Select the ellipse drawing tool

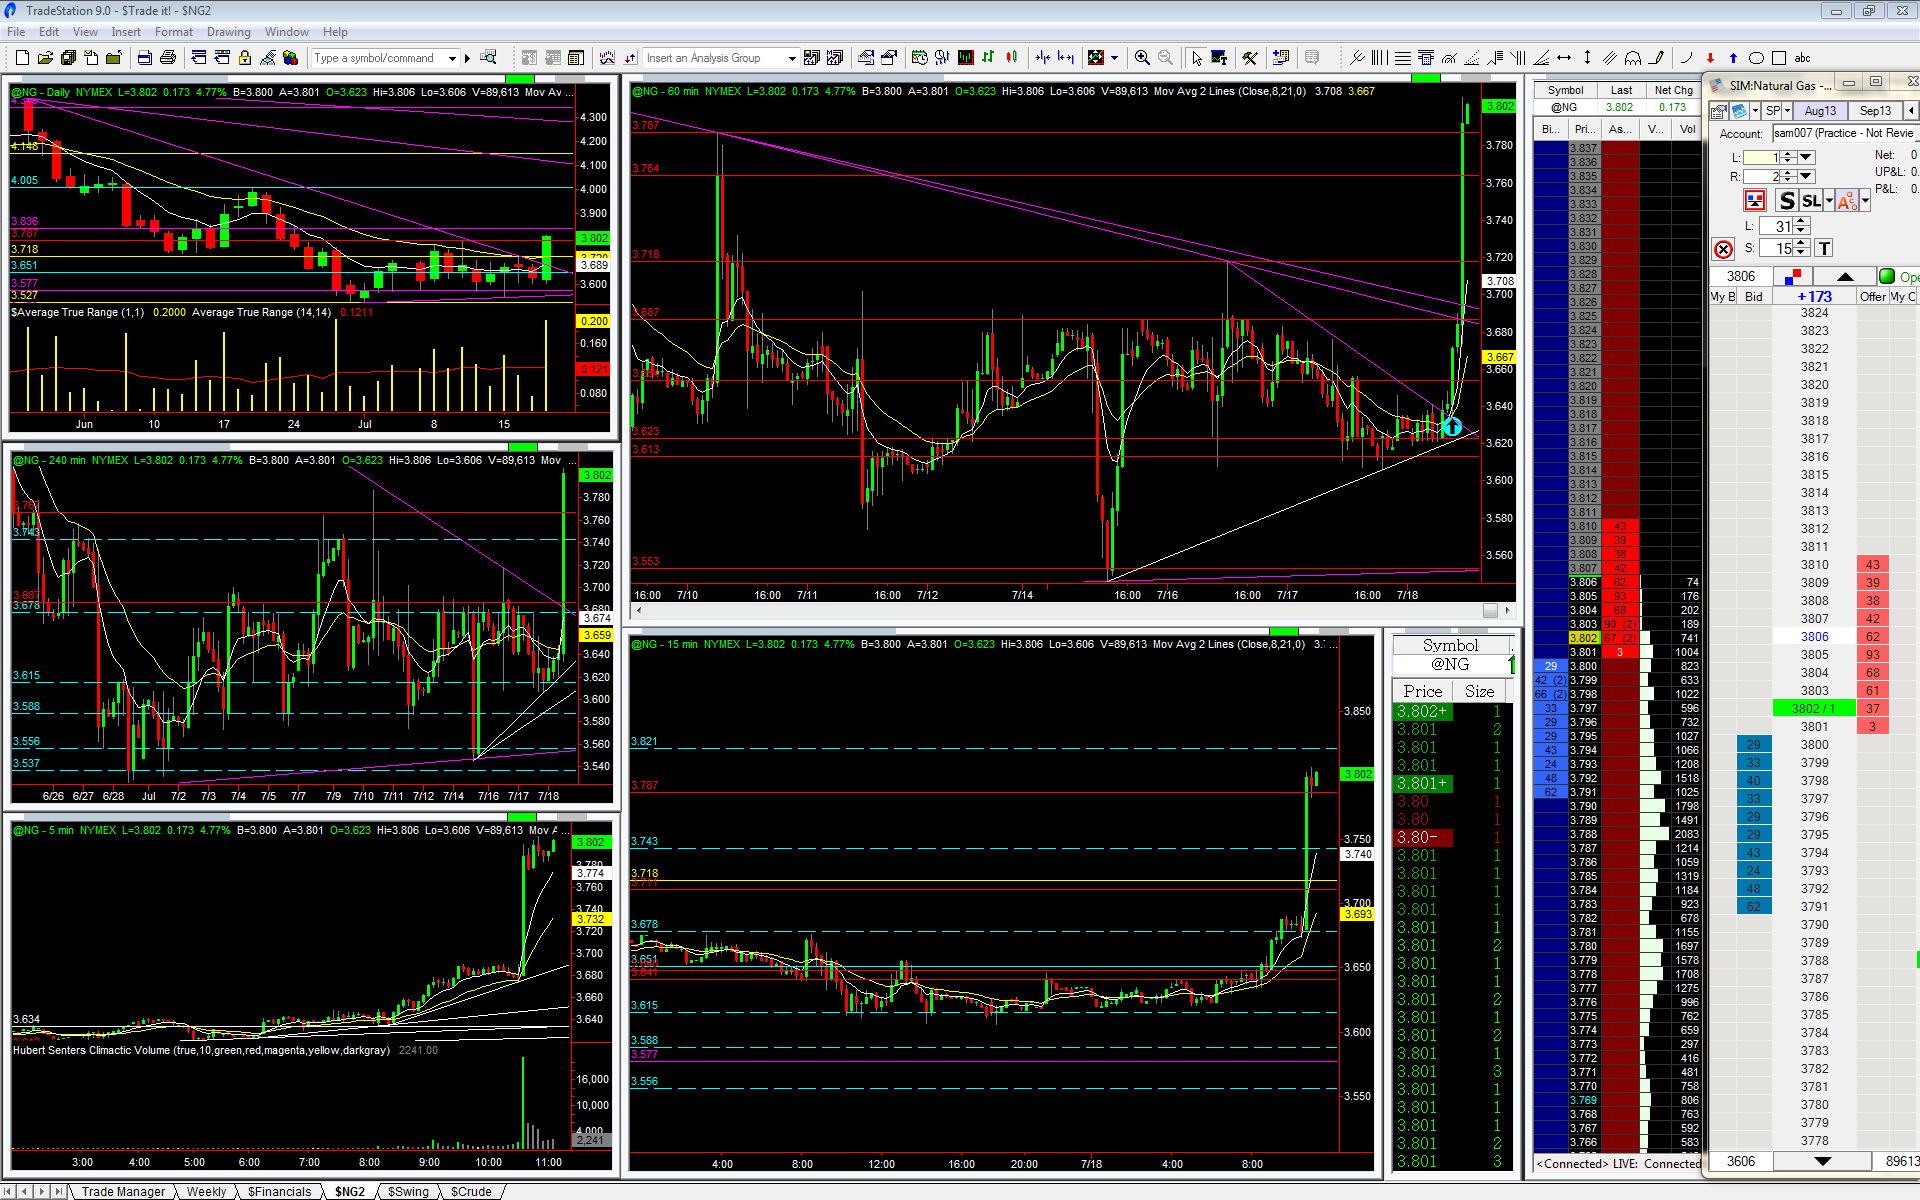[x=1756, y=58]
